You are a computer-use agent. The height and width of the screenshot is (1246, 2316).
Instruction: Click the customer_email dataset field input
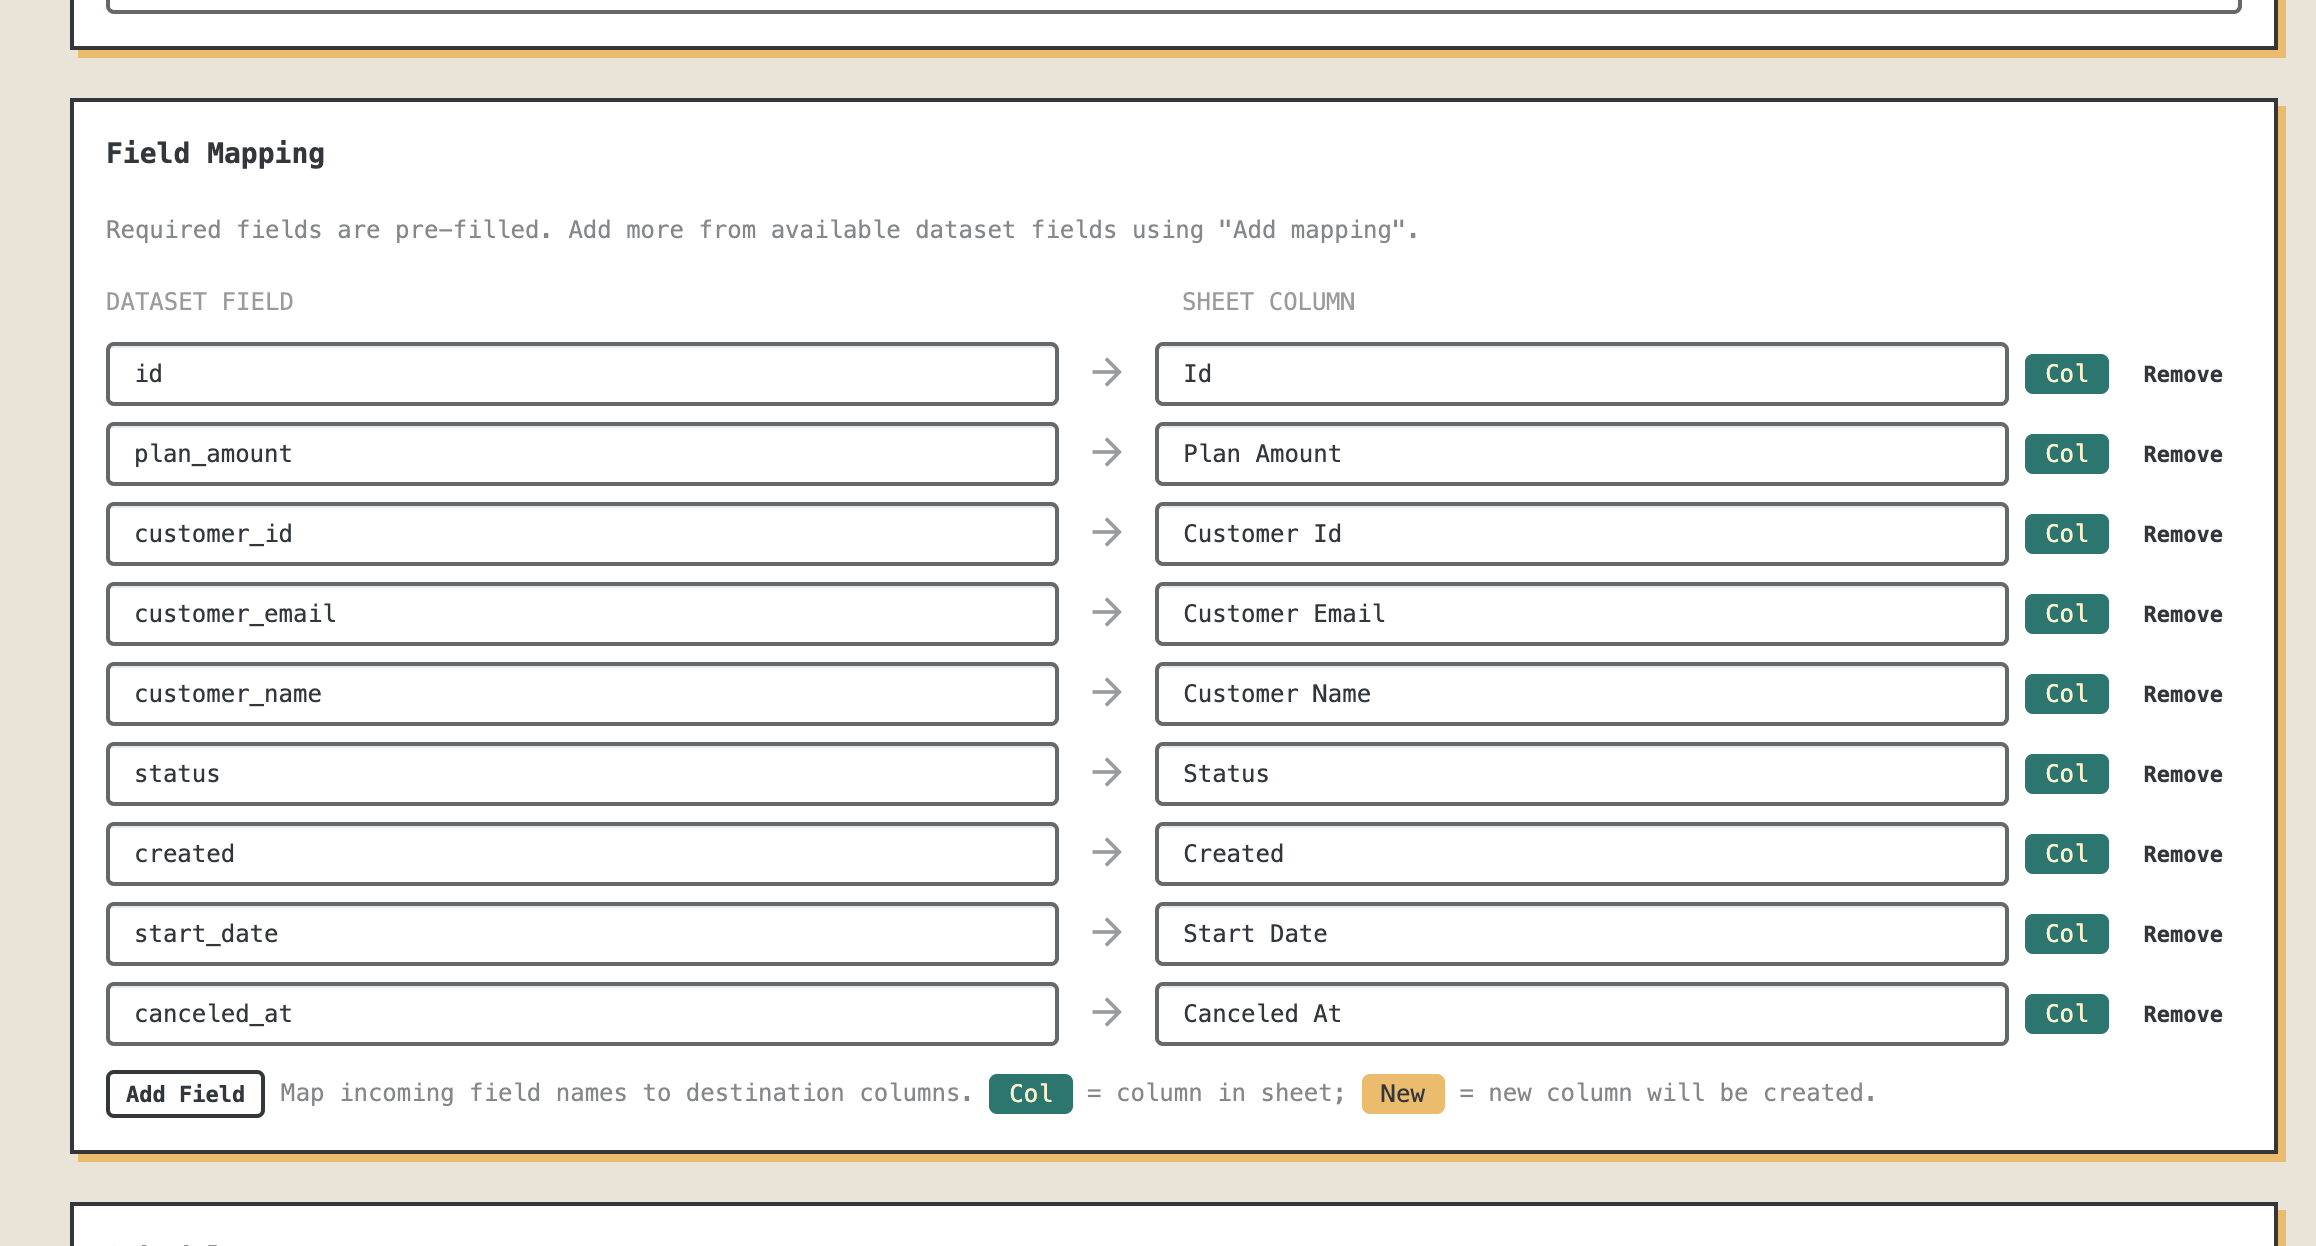[582, 614]
